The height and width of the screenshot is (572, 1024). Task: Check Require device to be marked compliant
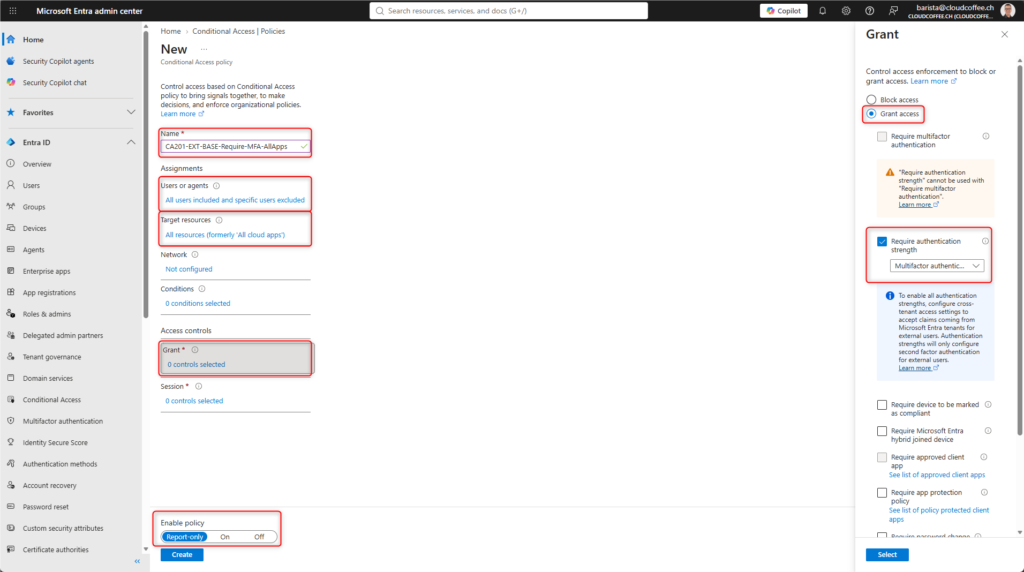[x=882, y=405]
